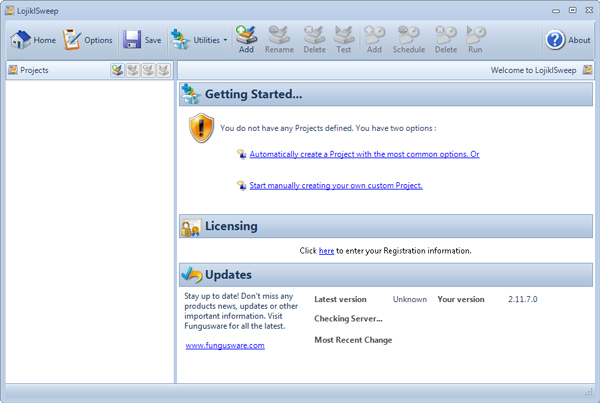
Task: Click the 'Most Recent Change' label
Action: 353,340
